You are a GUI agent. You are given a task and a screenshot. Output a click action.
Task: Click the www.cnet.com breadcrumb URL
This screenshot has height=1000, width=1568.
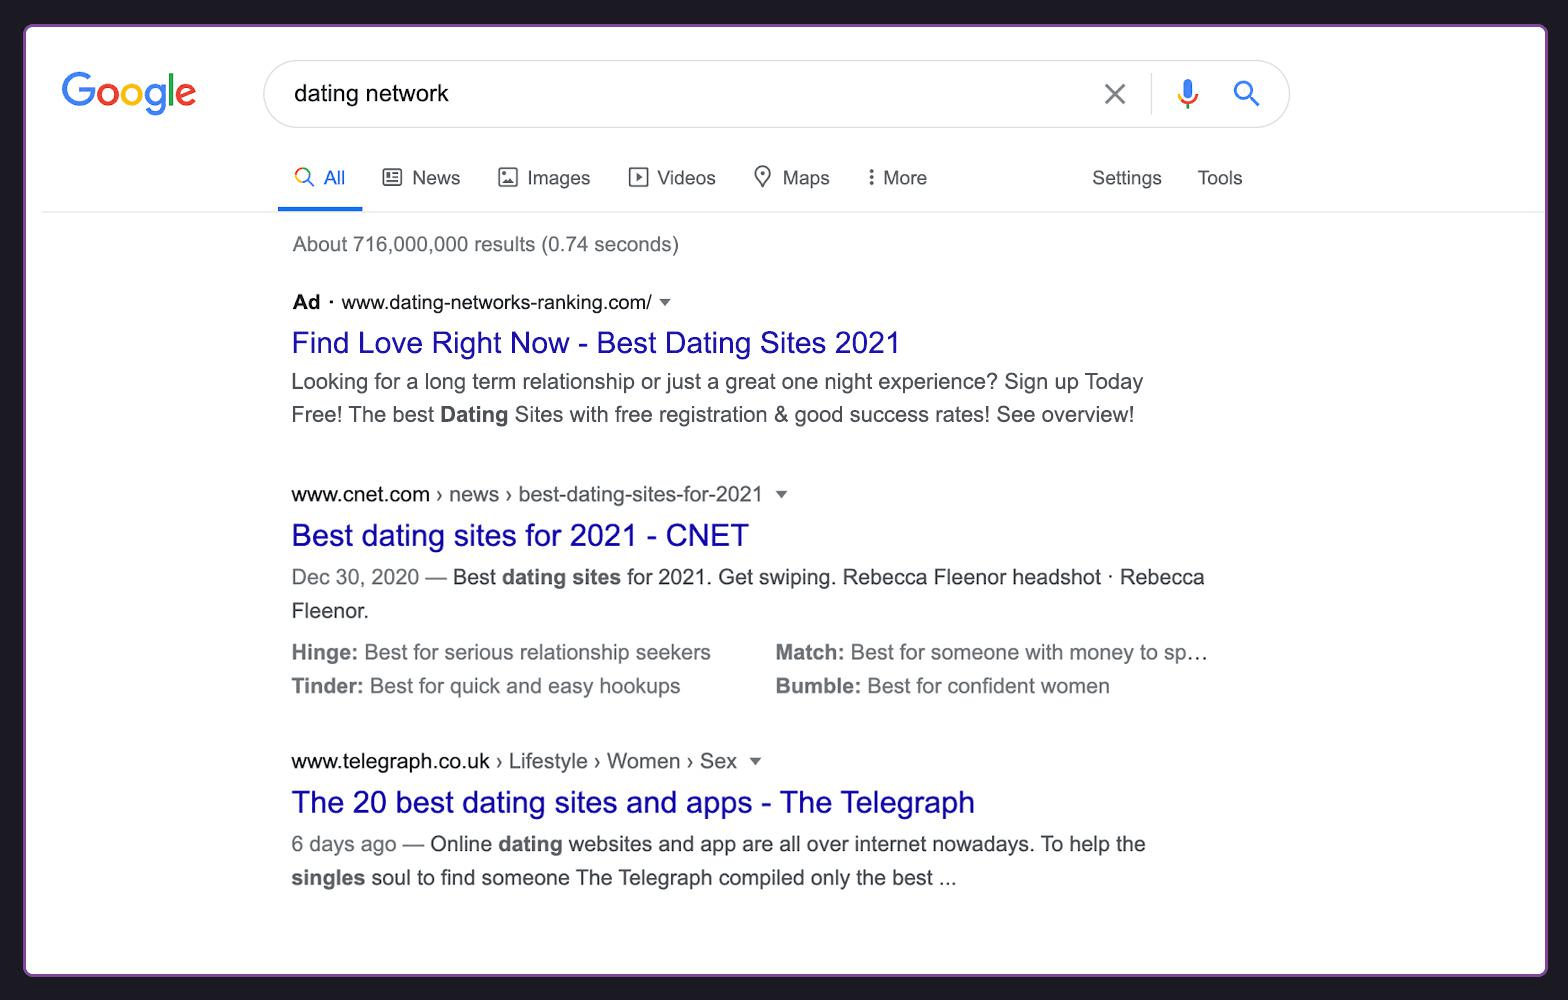pos(360,494)
